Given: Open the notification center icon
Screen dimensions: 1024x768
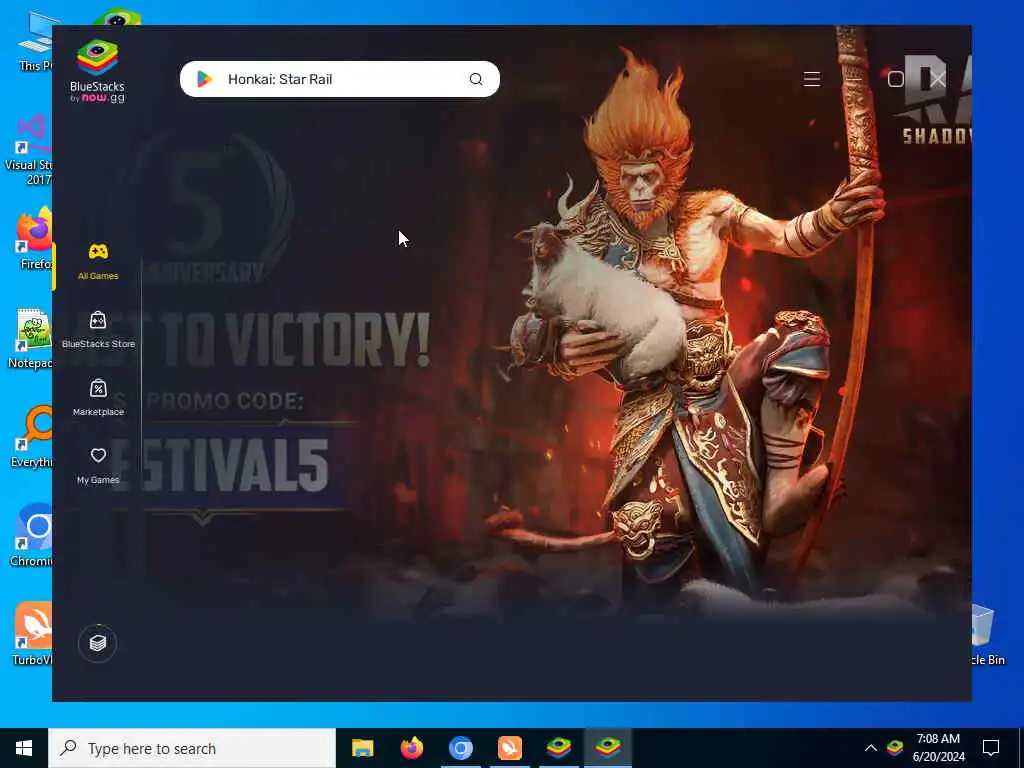Looking at the screenshot, I should click(991, 748).
